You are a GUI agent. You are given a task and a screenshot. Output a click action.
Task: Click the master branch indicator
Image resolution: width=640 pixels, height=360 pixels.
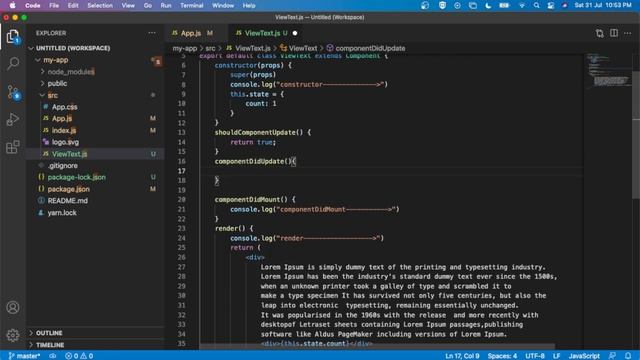coord(24,356)
